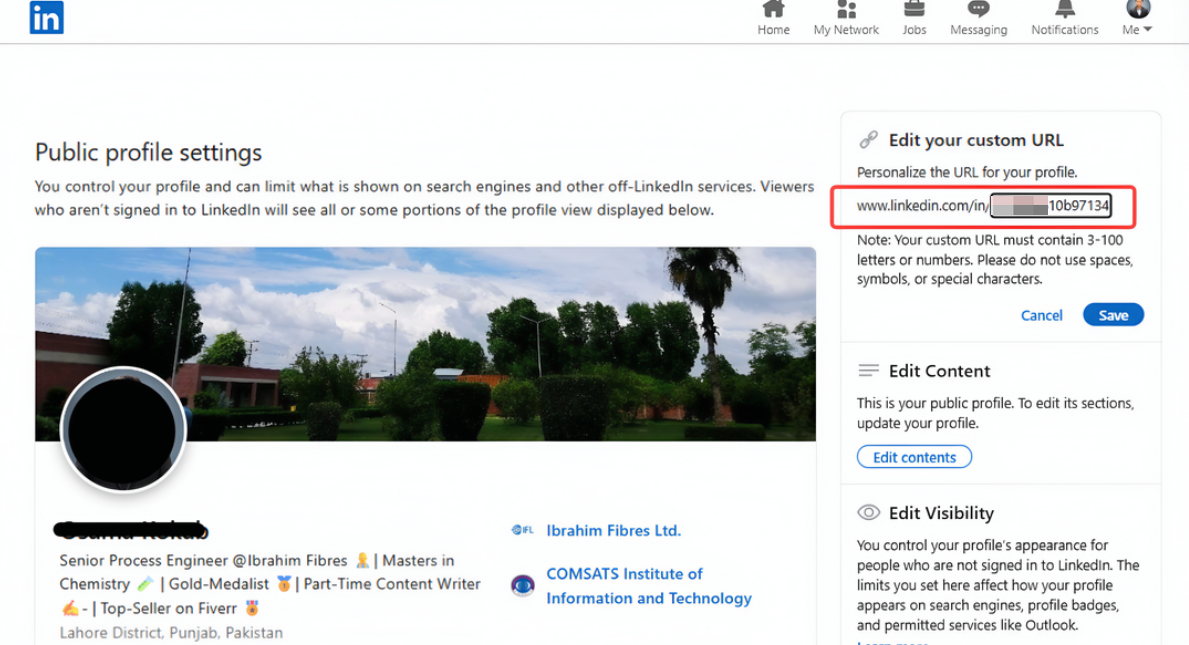Click the Edit Content lines icon
The image size is (1189, 645).
tap(868, 371)
